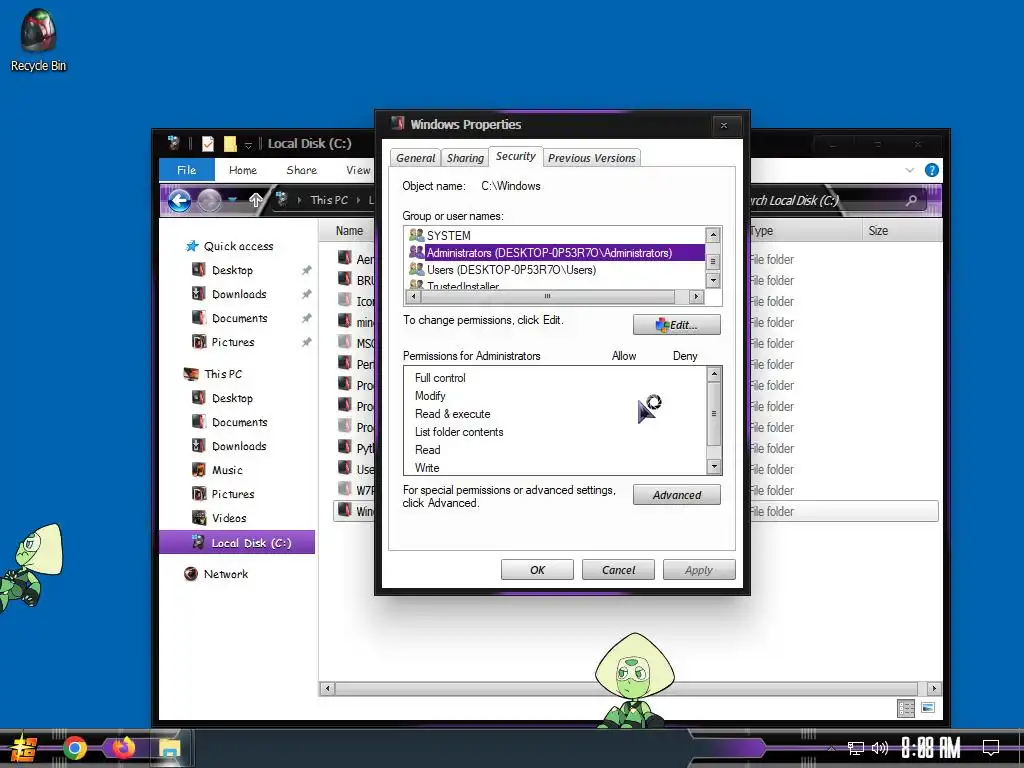The height and width of the screenshot is (768, 1024).
Task: Switch to details view icon
Action: pos(906,708)
